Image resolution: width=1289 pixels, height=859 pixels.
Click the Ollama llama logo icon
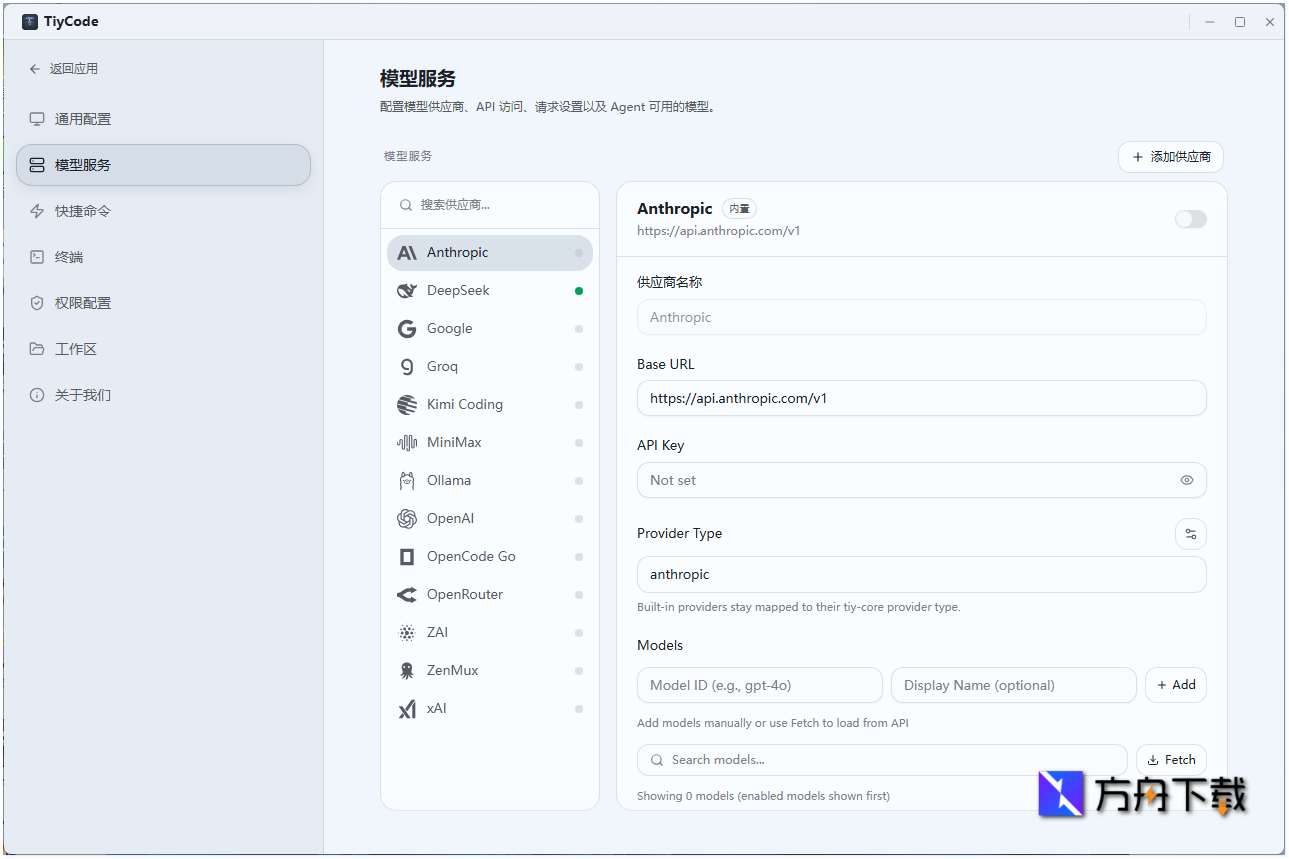coord(407,481)
